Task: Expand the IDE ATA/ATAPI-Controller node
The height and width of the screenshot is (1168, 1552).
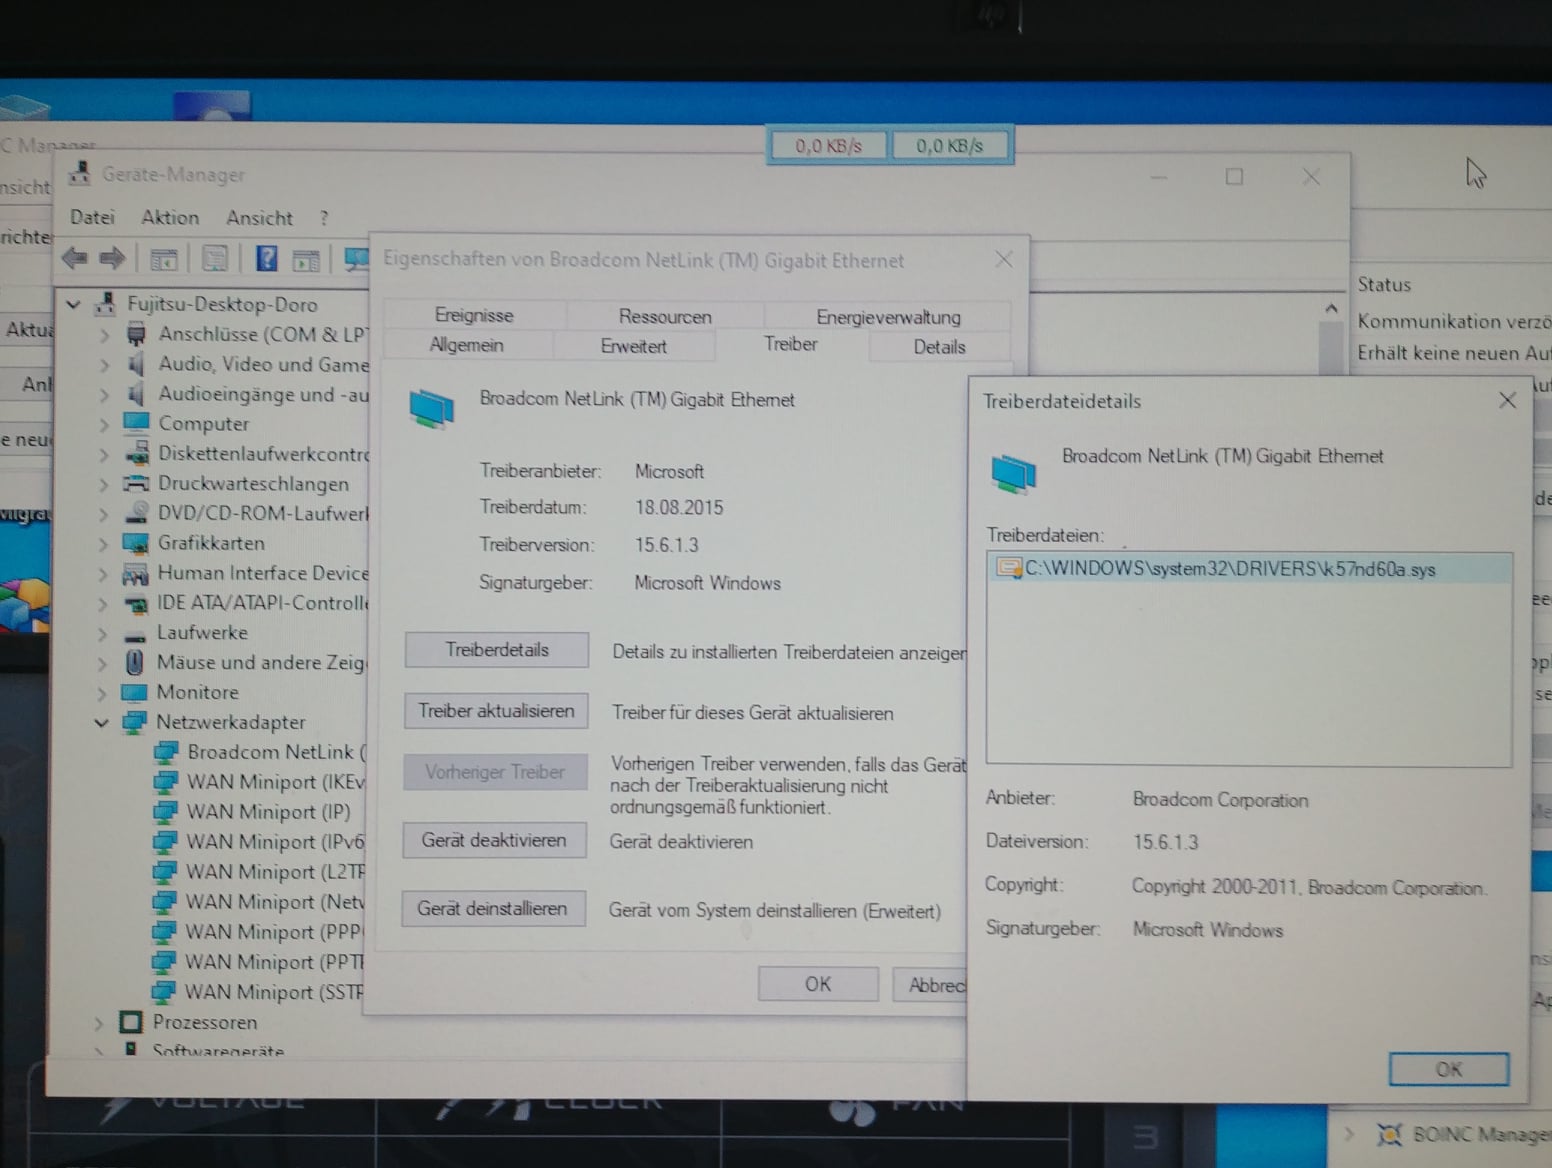Action: pyautogui.click(x=103, y=604)
